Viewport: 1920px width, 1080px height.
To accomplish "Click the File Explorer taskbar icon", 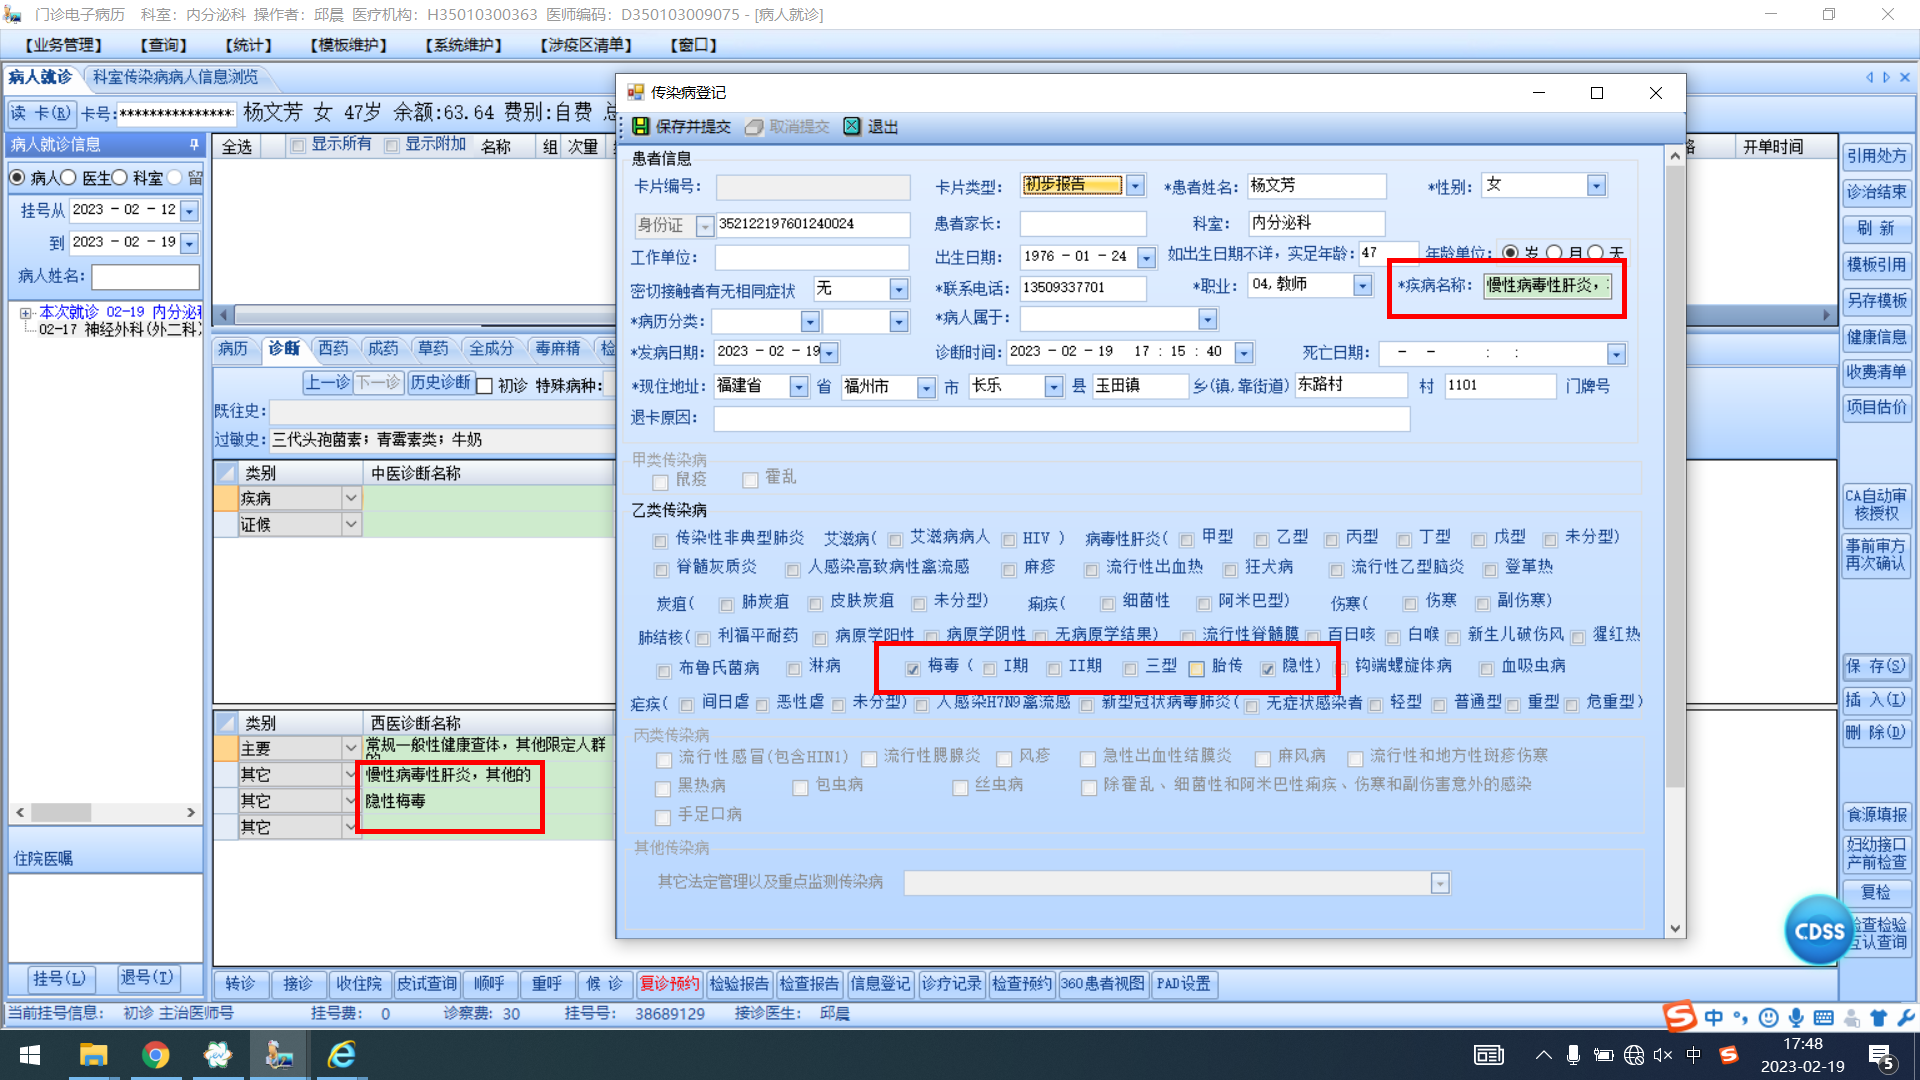I will click(93, 1055).
